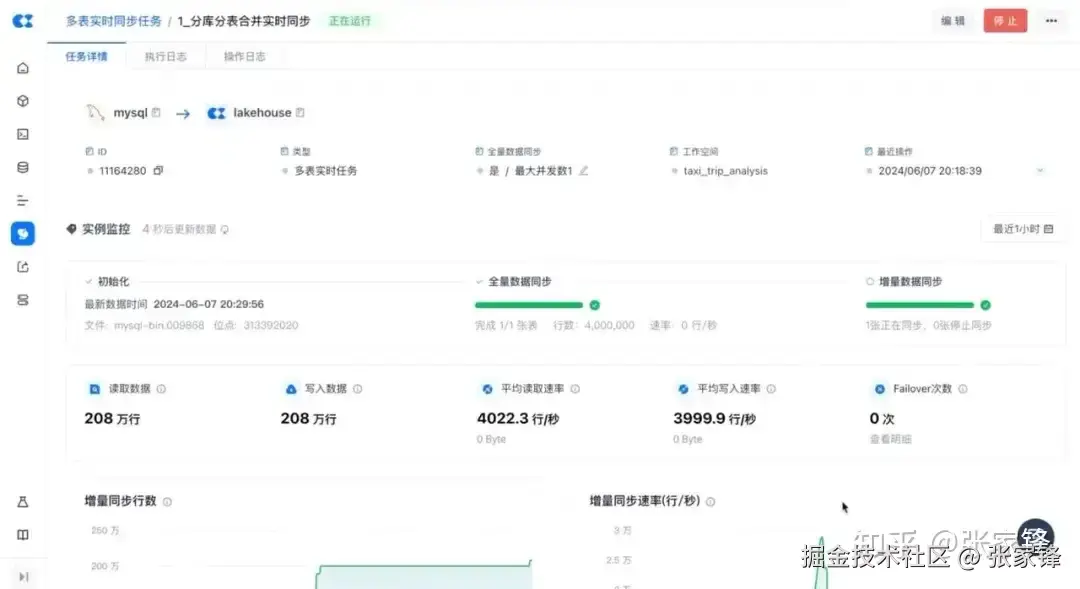Click the 4022.3 行/秒 read rate value

(518, 418)
